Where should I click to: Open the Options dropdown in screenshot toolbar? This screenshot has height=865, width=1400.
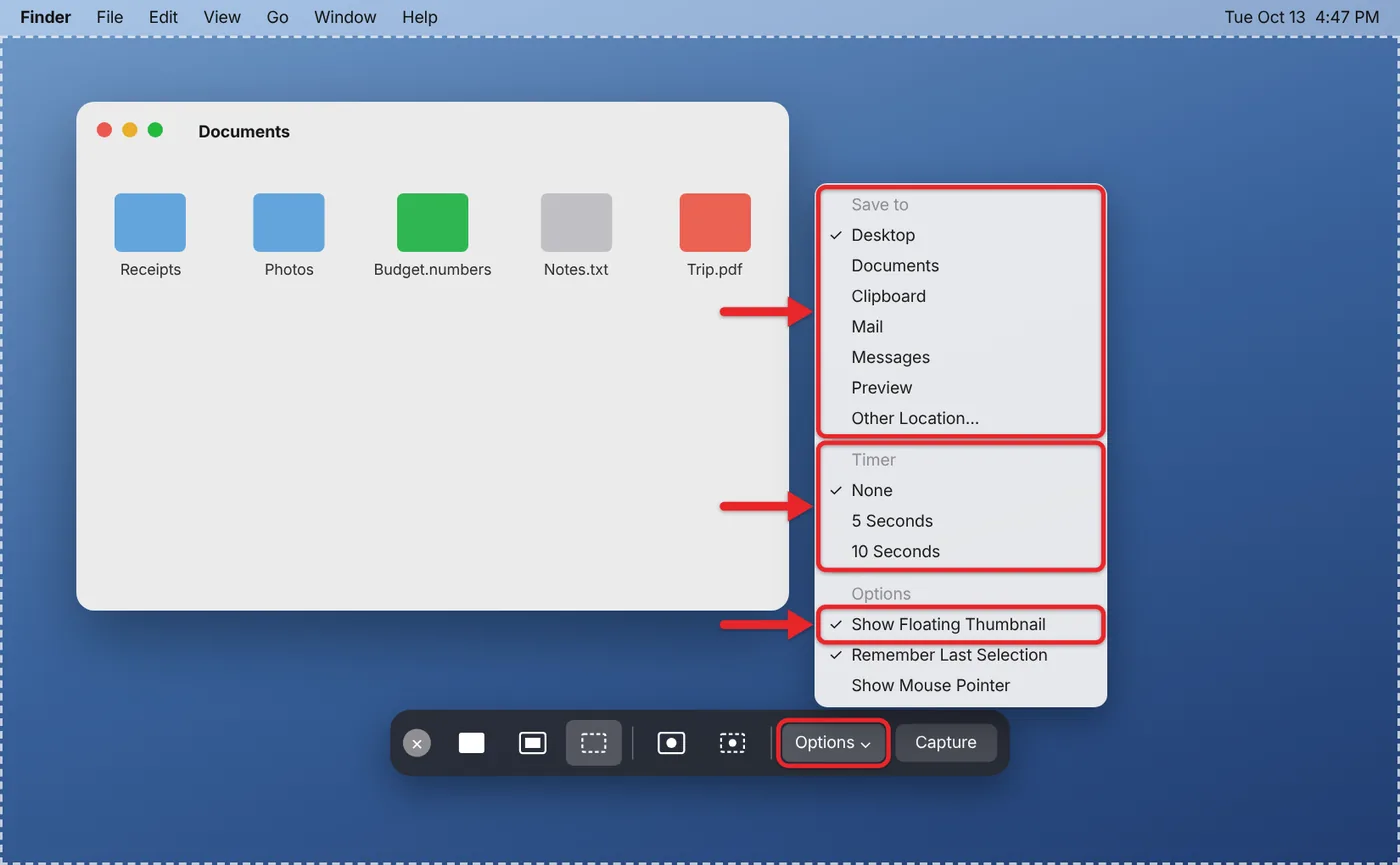(833, 743)
